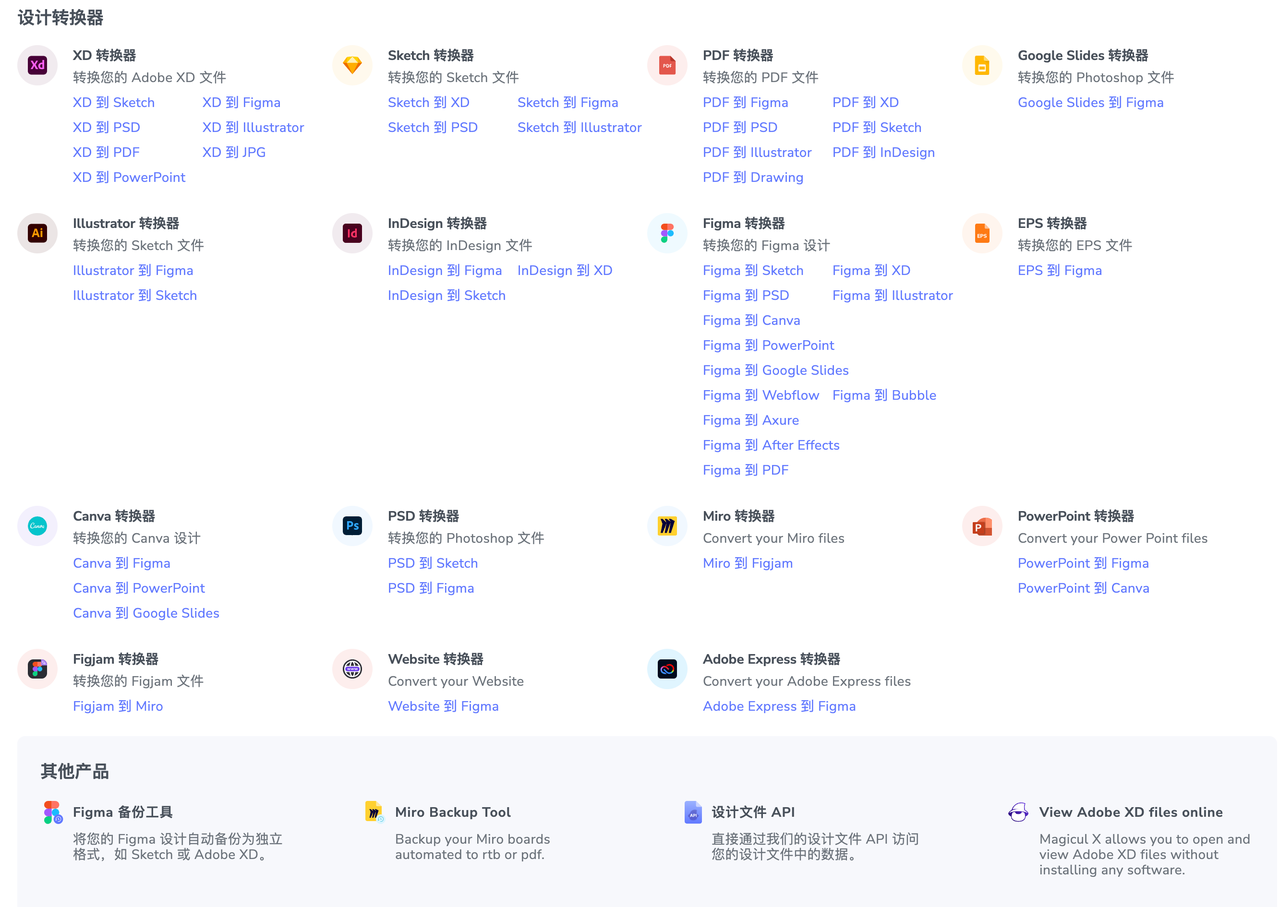Select View Adobe XD files online
Viewport: 1280px width, 907px height.
(1130, 812)
